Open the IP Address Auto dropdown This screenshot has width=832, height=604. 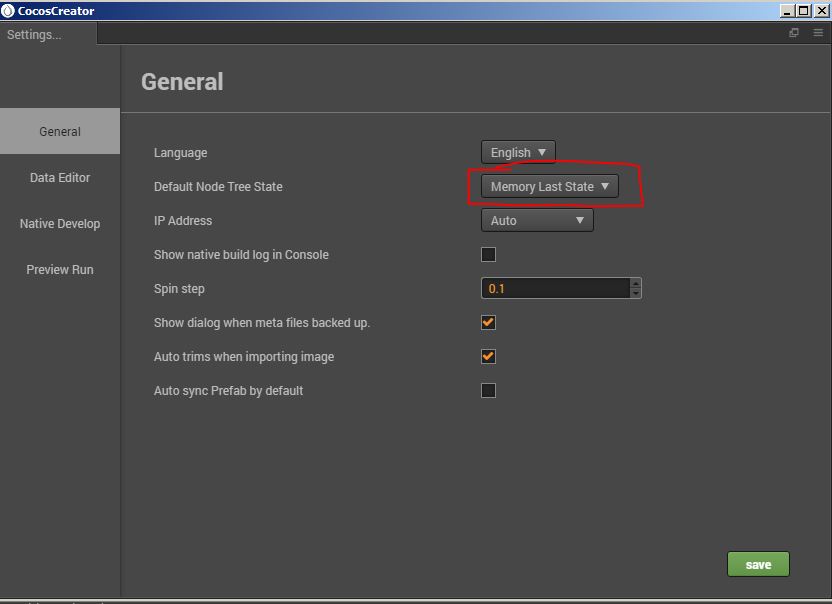click(537, 221)
